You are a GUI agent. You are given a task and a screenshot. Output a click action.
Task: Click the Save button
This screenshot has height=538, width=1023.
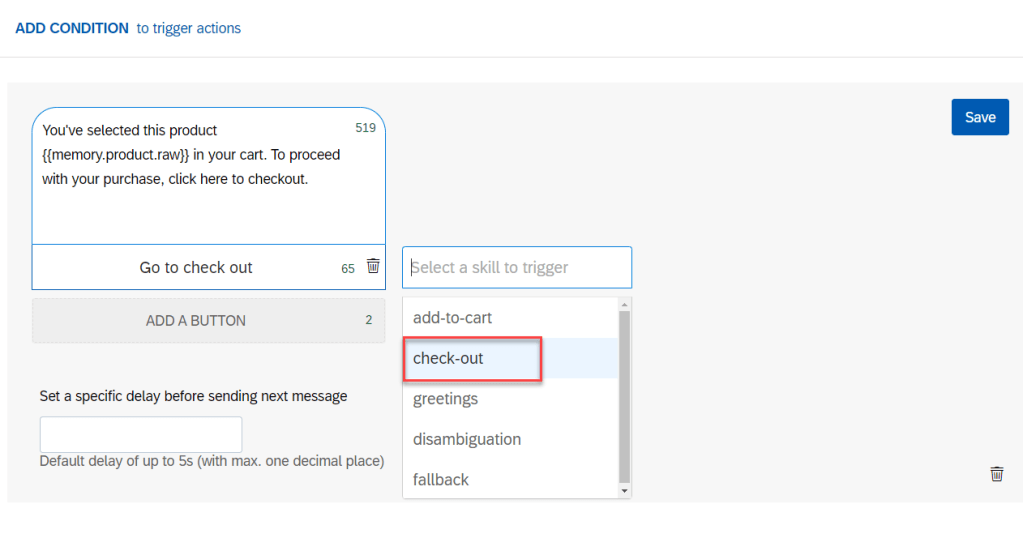pos(980,117)
